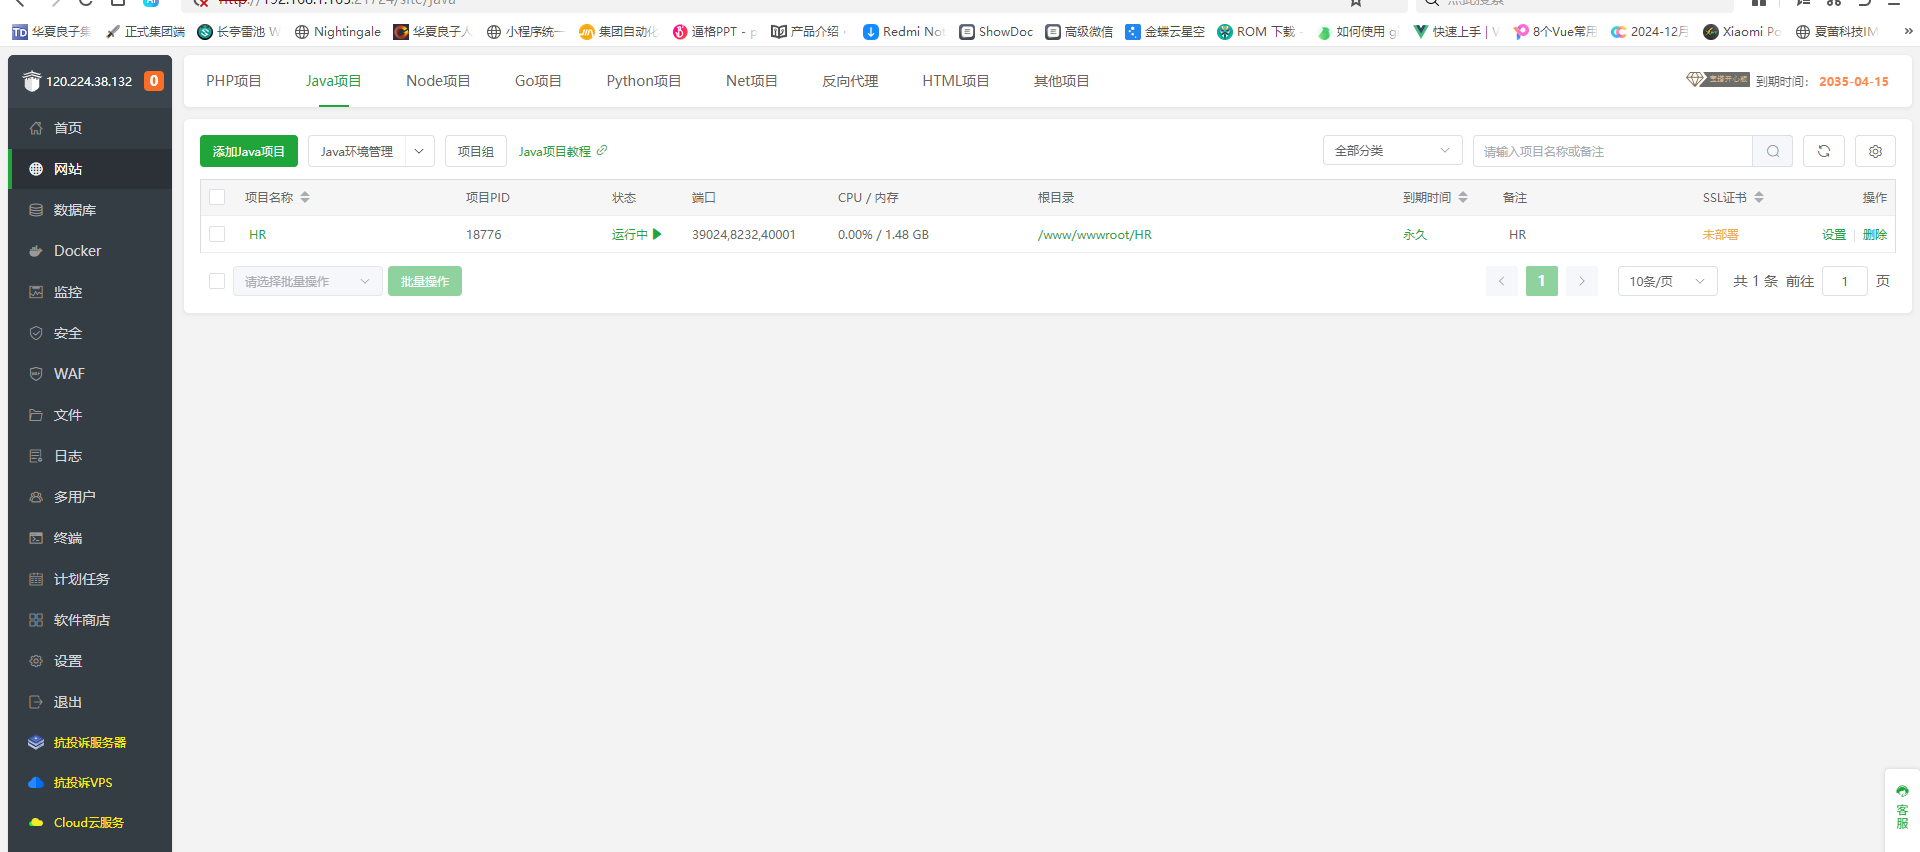Expand the Java environment management dropdown arrow
Viewport: 1920px width, 852px height.
click(x=419, y=151)
